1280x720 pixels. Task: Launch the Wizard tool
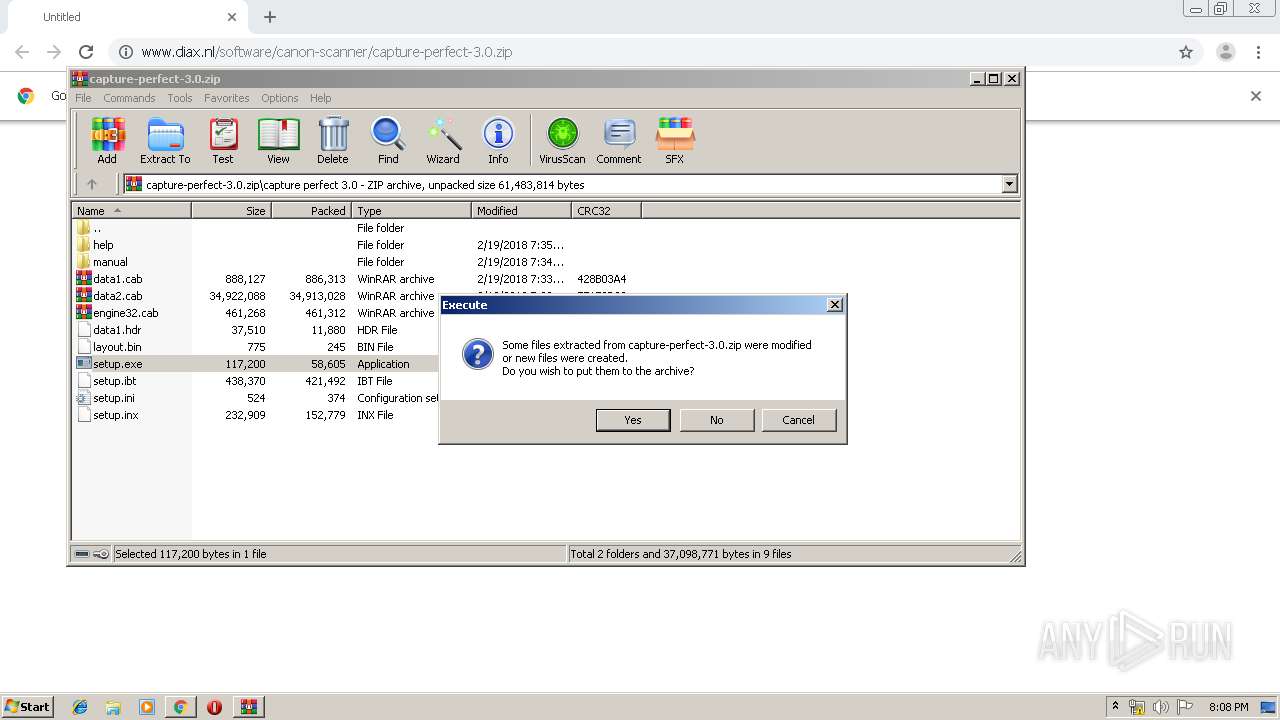(x=443, y=140)
